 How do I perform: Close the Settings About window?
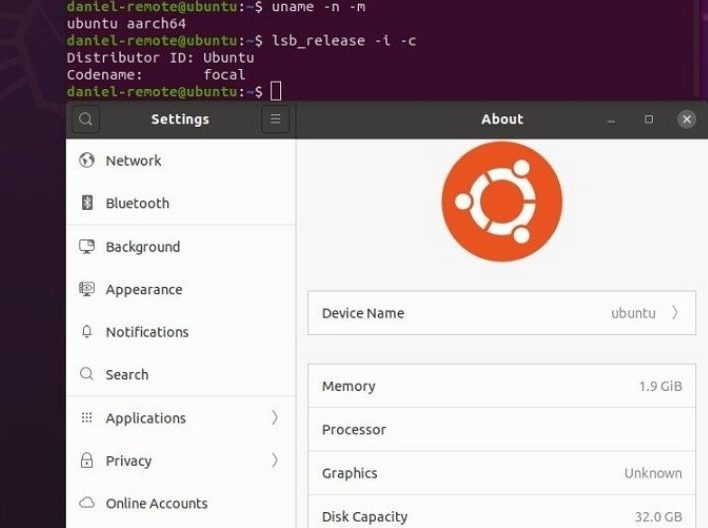tap(686, 119)
